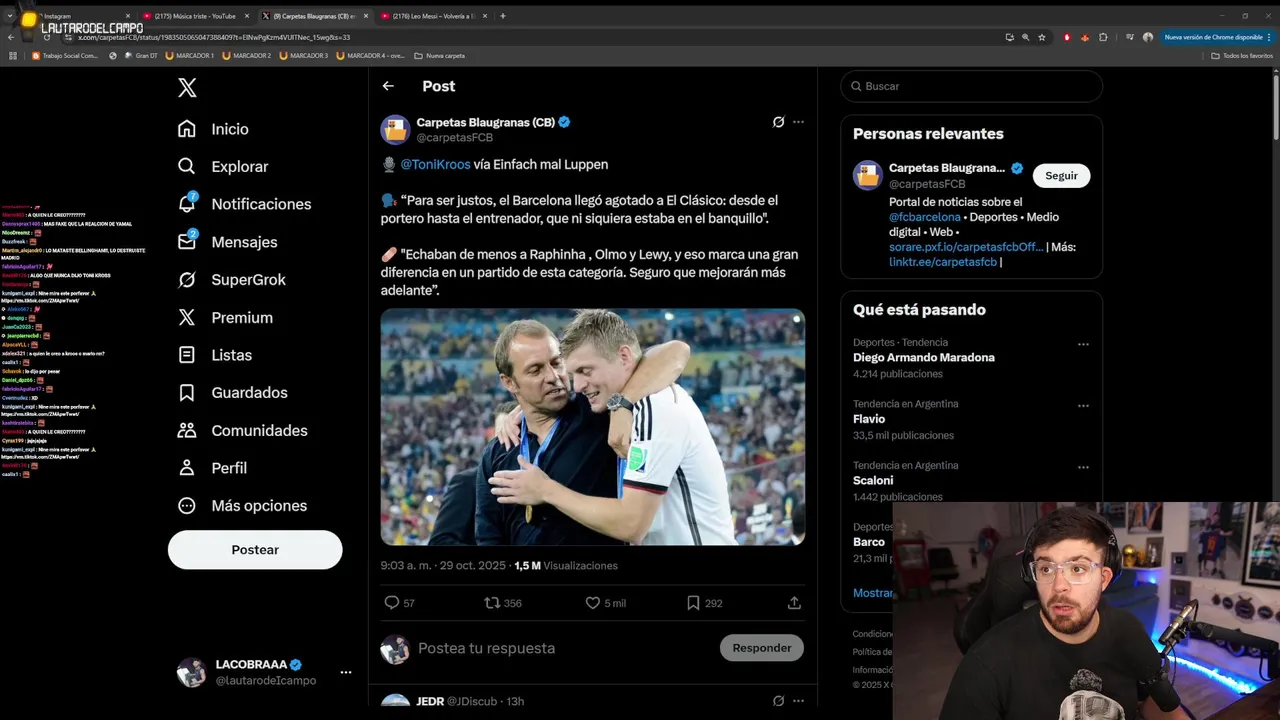Open options for Scaloni trend
Screen dimensions: 1280x720
[x=1083, y=467]
